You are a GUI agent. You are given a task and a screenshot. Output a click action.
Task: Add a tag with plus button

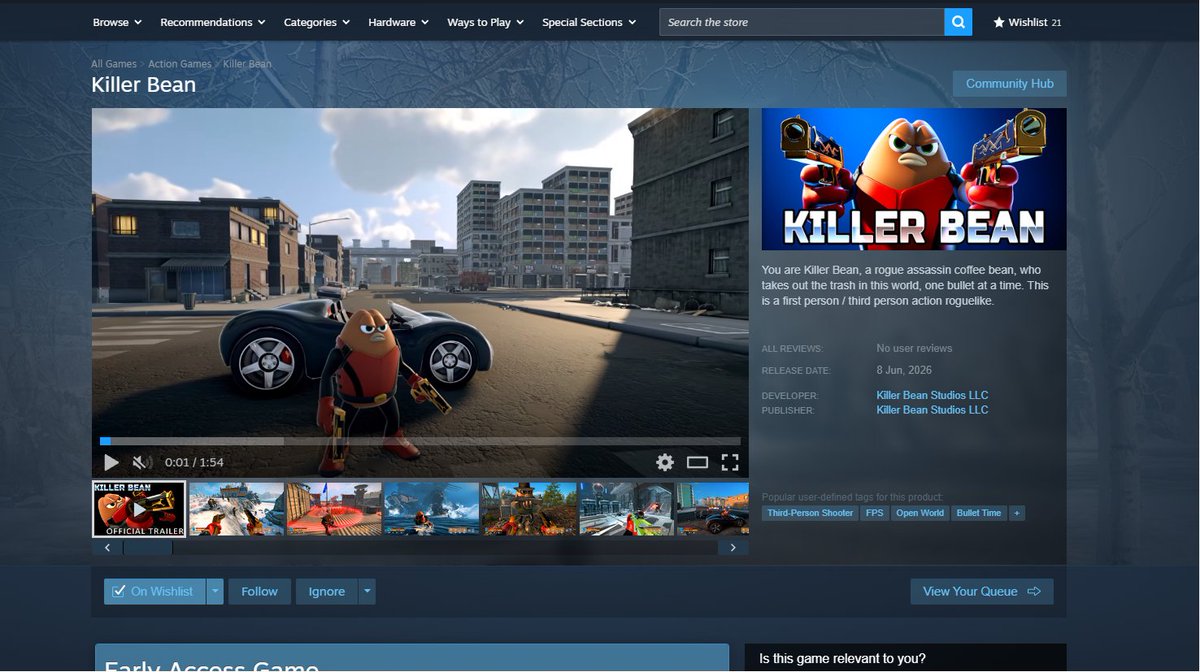tap(1017, 513)
